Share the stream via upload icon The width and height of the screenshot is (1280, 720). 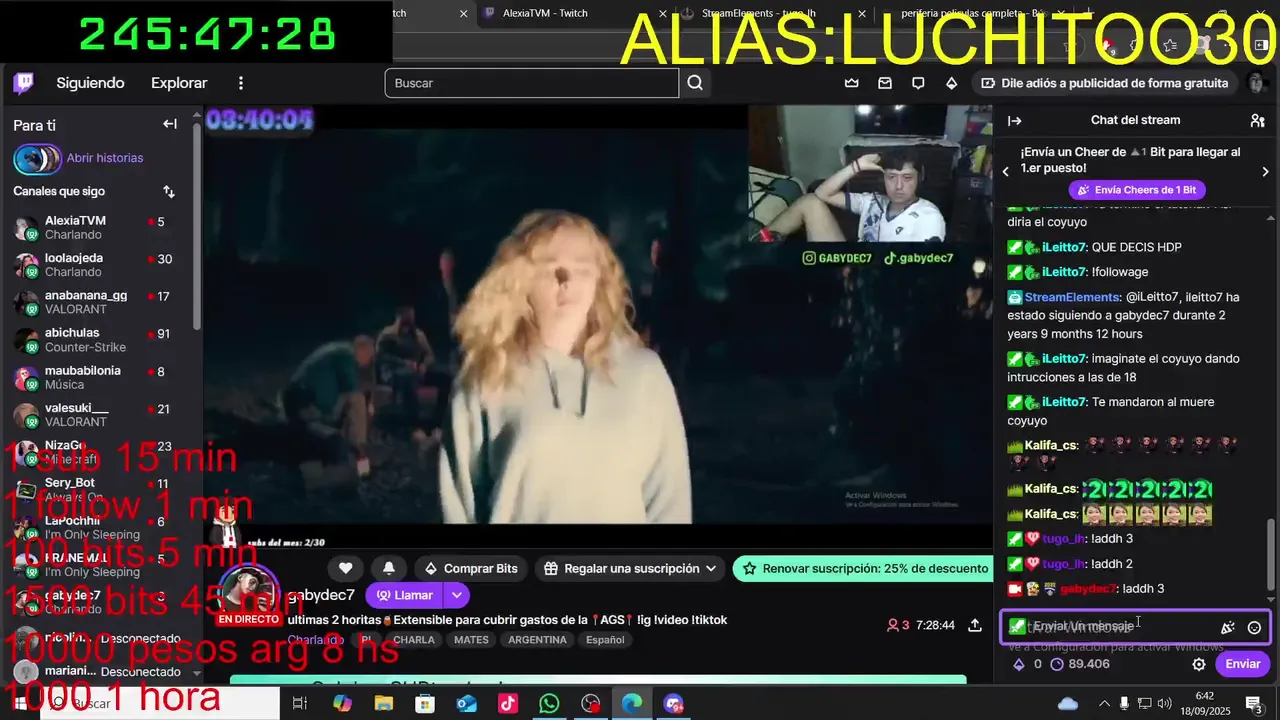coord(975,625)
